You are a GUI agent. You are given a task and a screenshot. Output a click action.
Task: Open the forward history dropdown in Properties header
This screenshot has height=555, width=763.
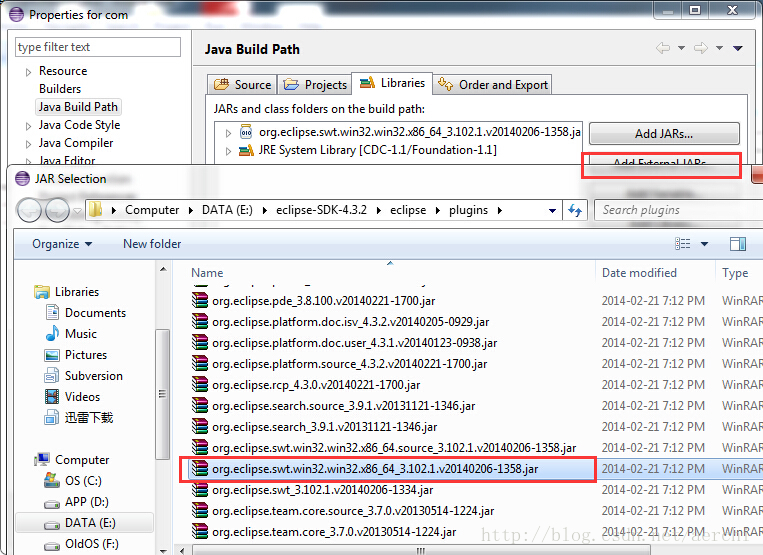pyautogui.click(x=720, y=48)
